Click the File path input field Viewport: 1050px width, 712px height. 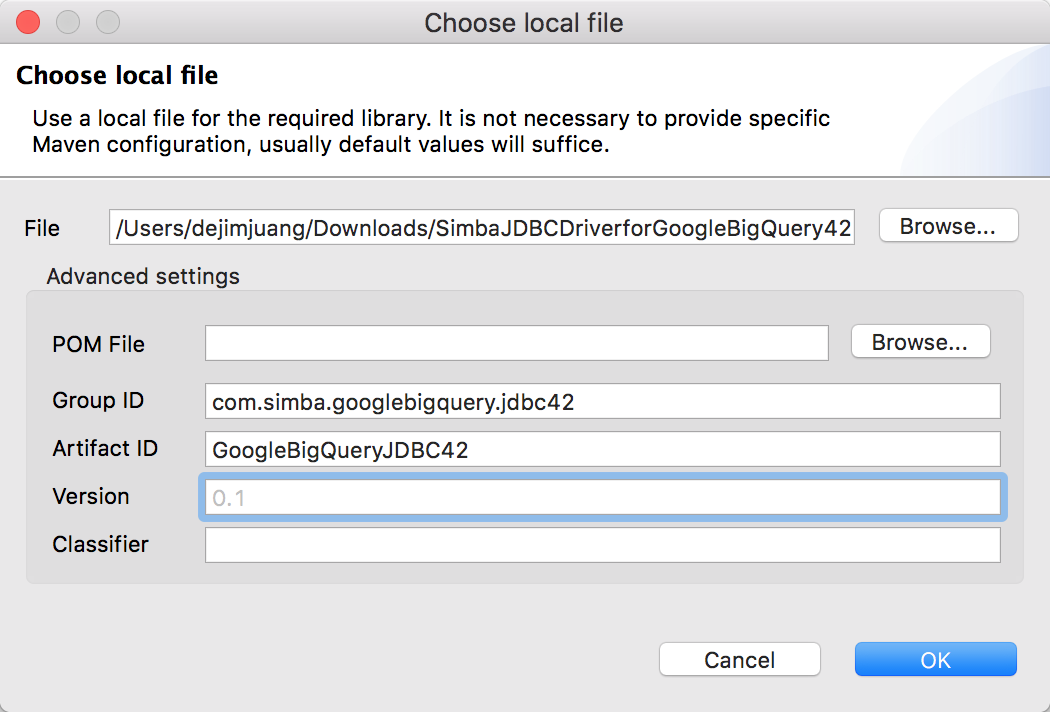pos(482,228)
